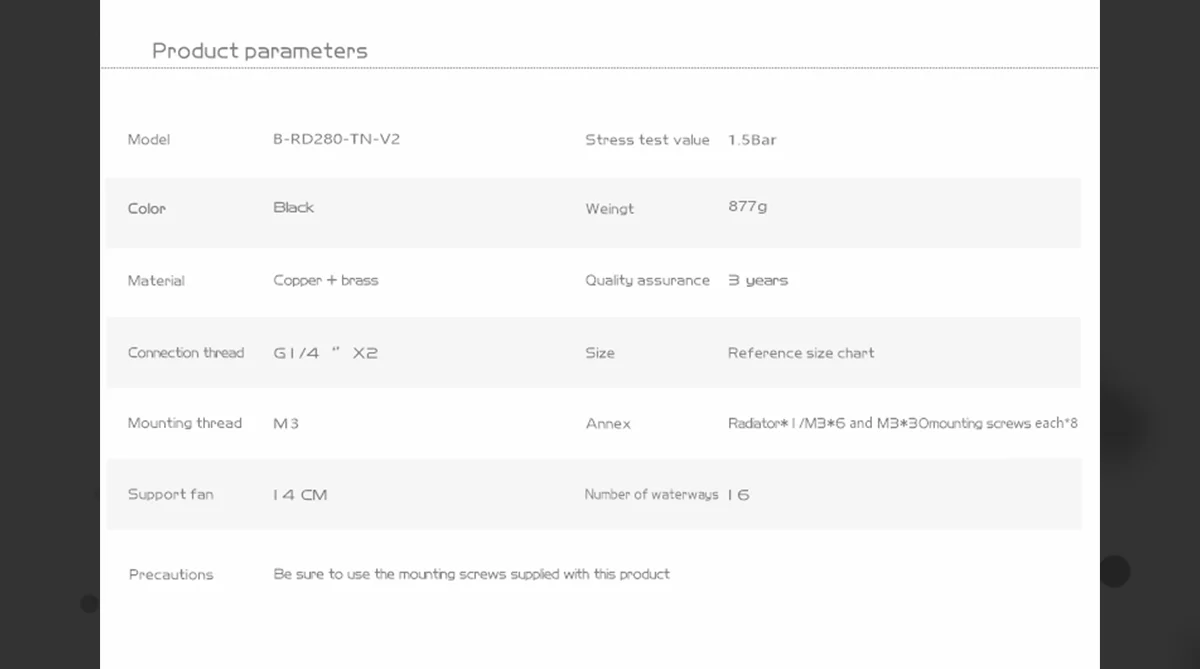Click the Stress test value label
Image resolution: width=1200 pixels, height=669 pixels.
tap(647, 140)
